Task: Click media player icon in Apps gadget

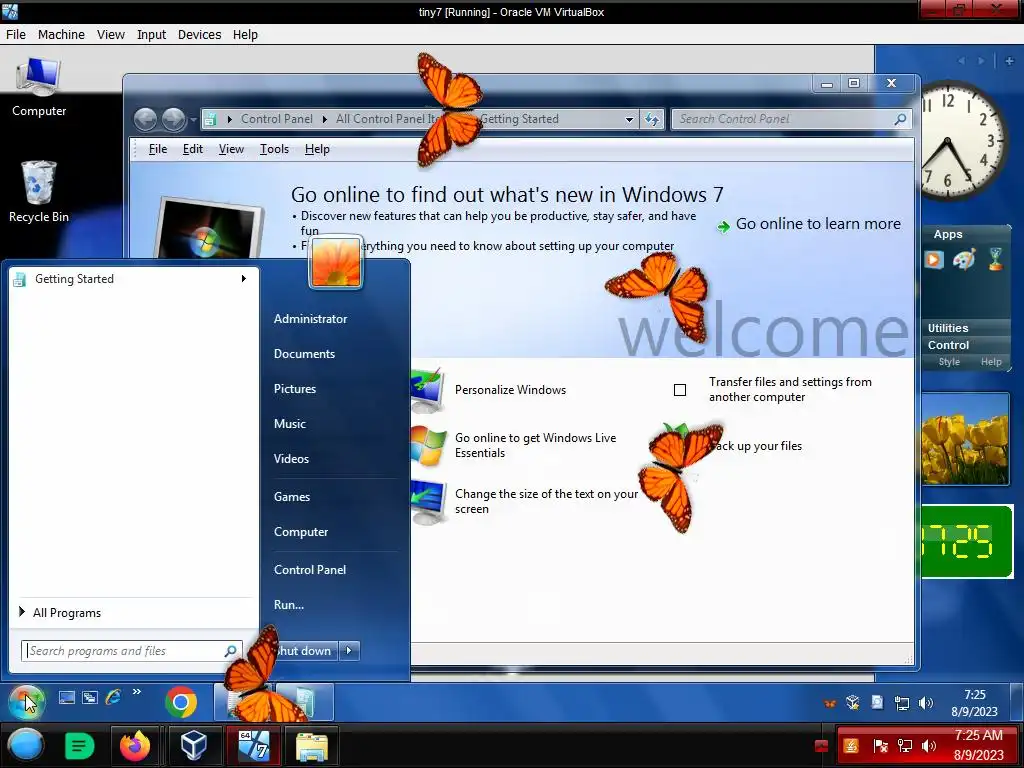Action: click(x=934, y=259)
